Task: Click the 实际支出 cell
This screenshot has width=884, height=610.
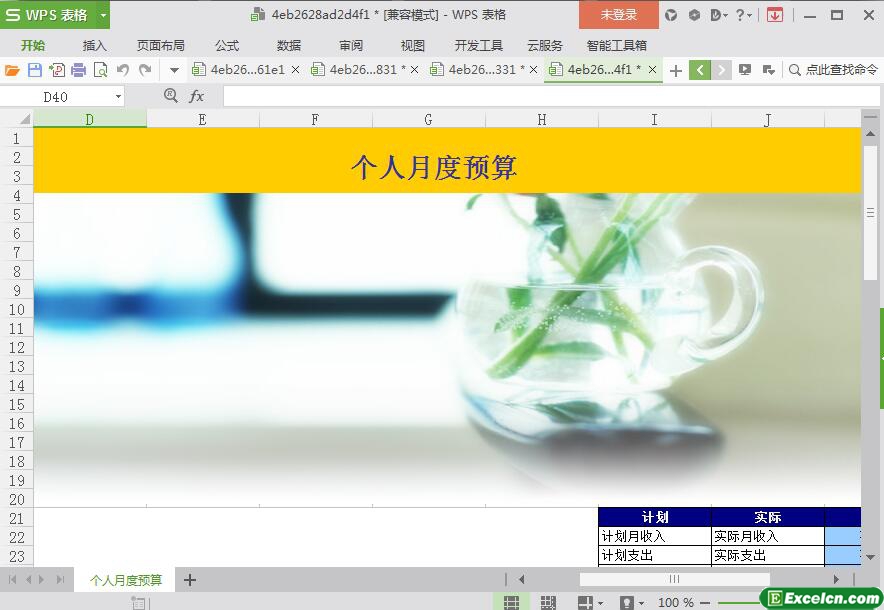Action: point(768,555)
